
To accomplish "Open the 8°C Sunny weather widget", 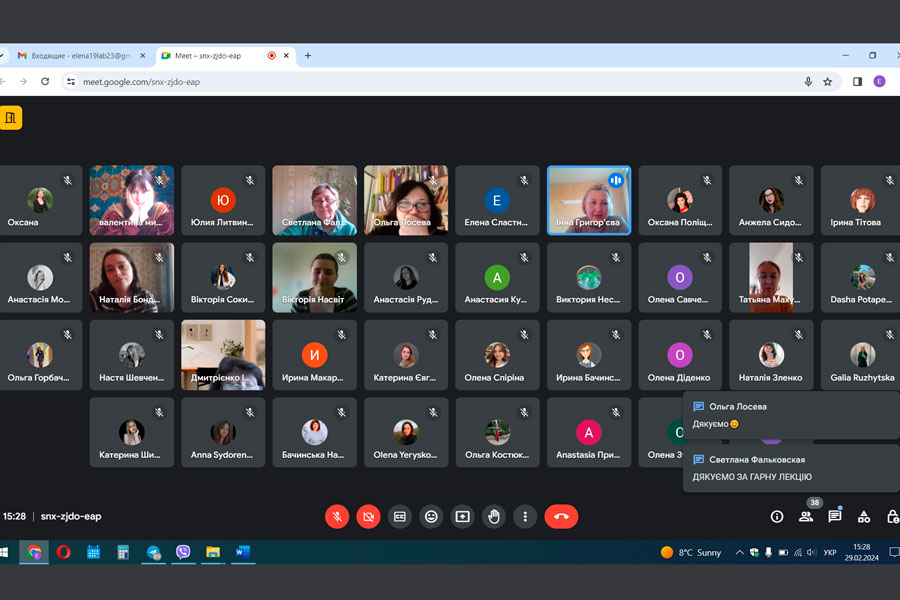I will click(x=691, y=552).
